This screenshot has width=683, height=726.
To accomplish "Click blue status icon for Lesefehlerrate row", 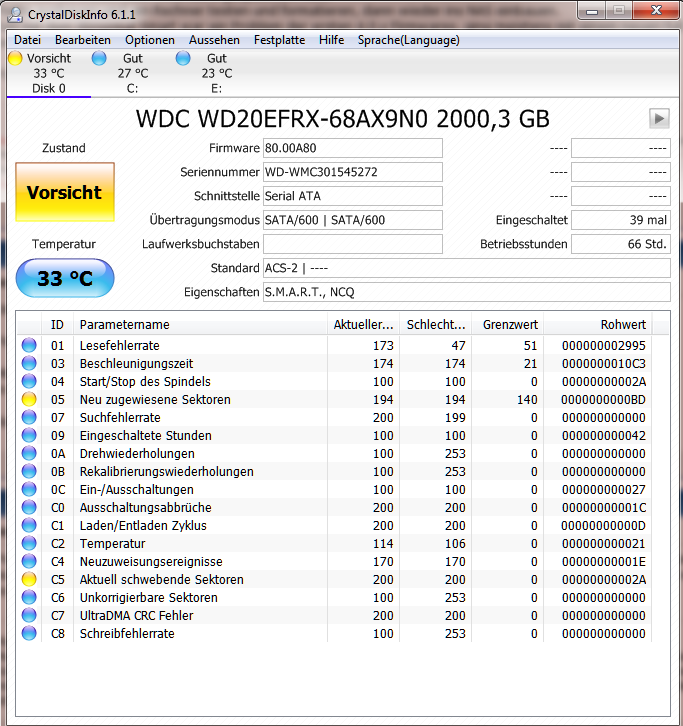I will pyautogui.click(x=29, y=345).
